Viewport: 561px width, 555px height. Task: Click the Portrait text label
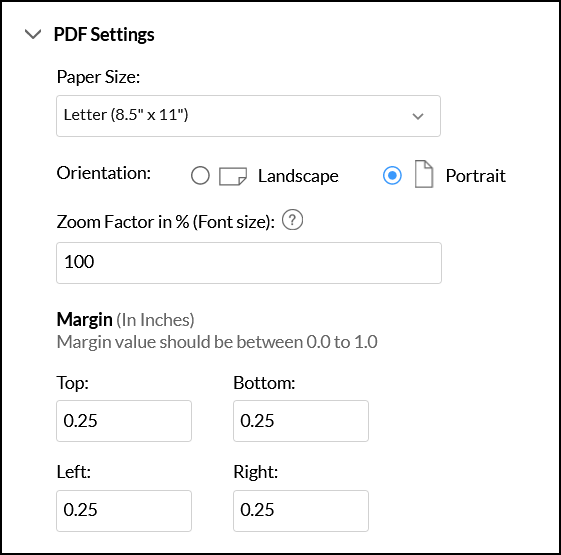(x=475, y=176)
